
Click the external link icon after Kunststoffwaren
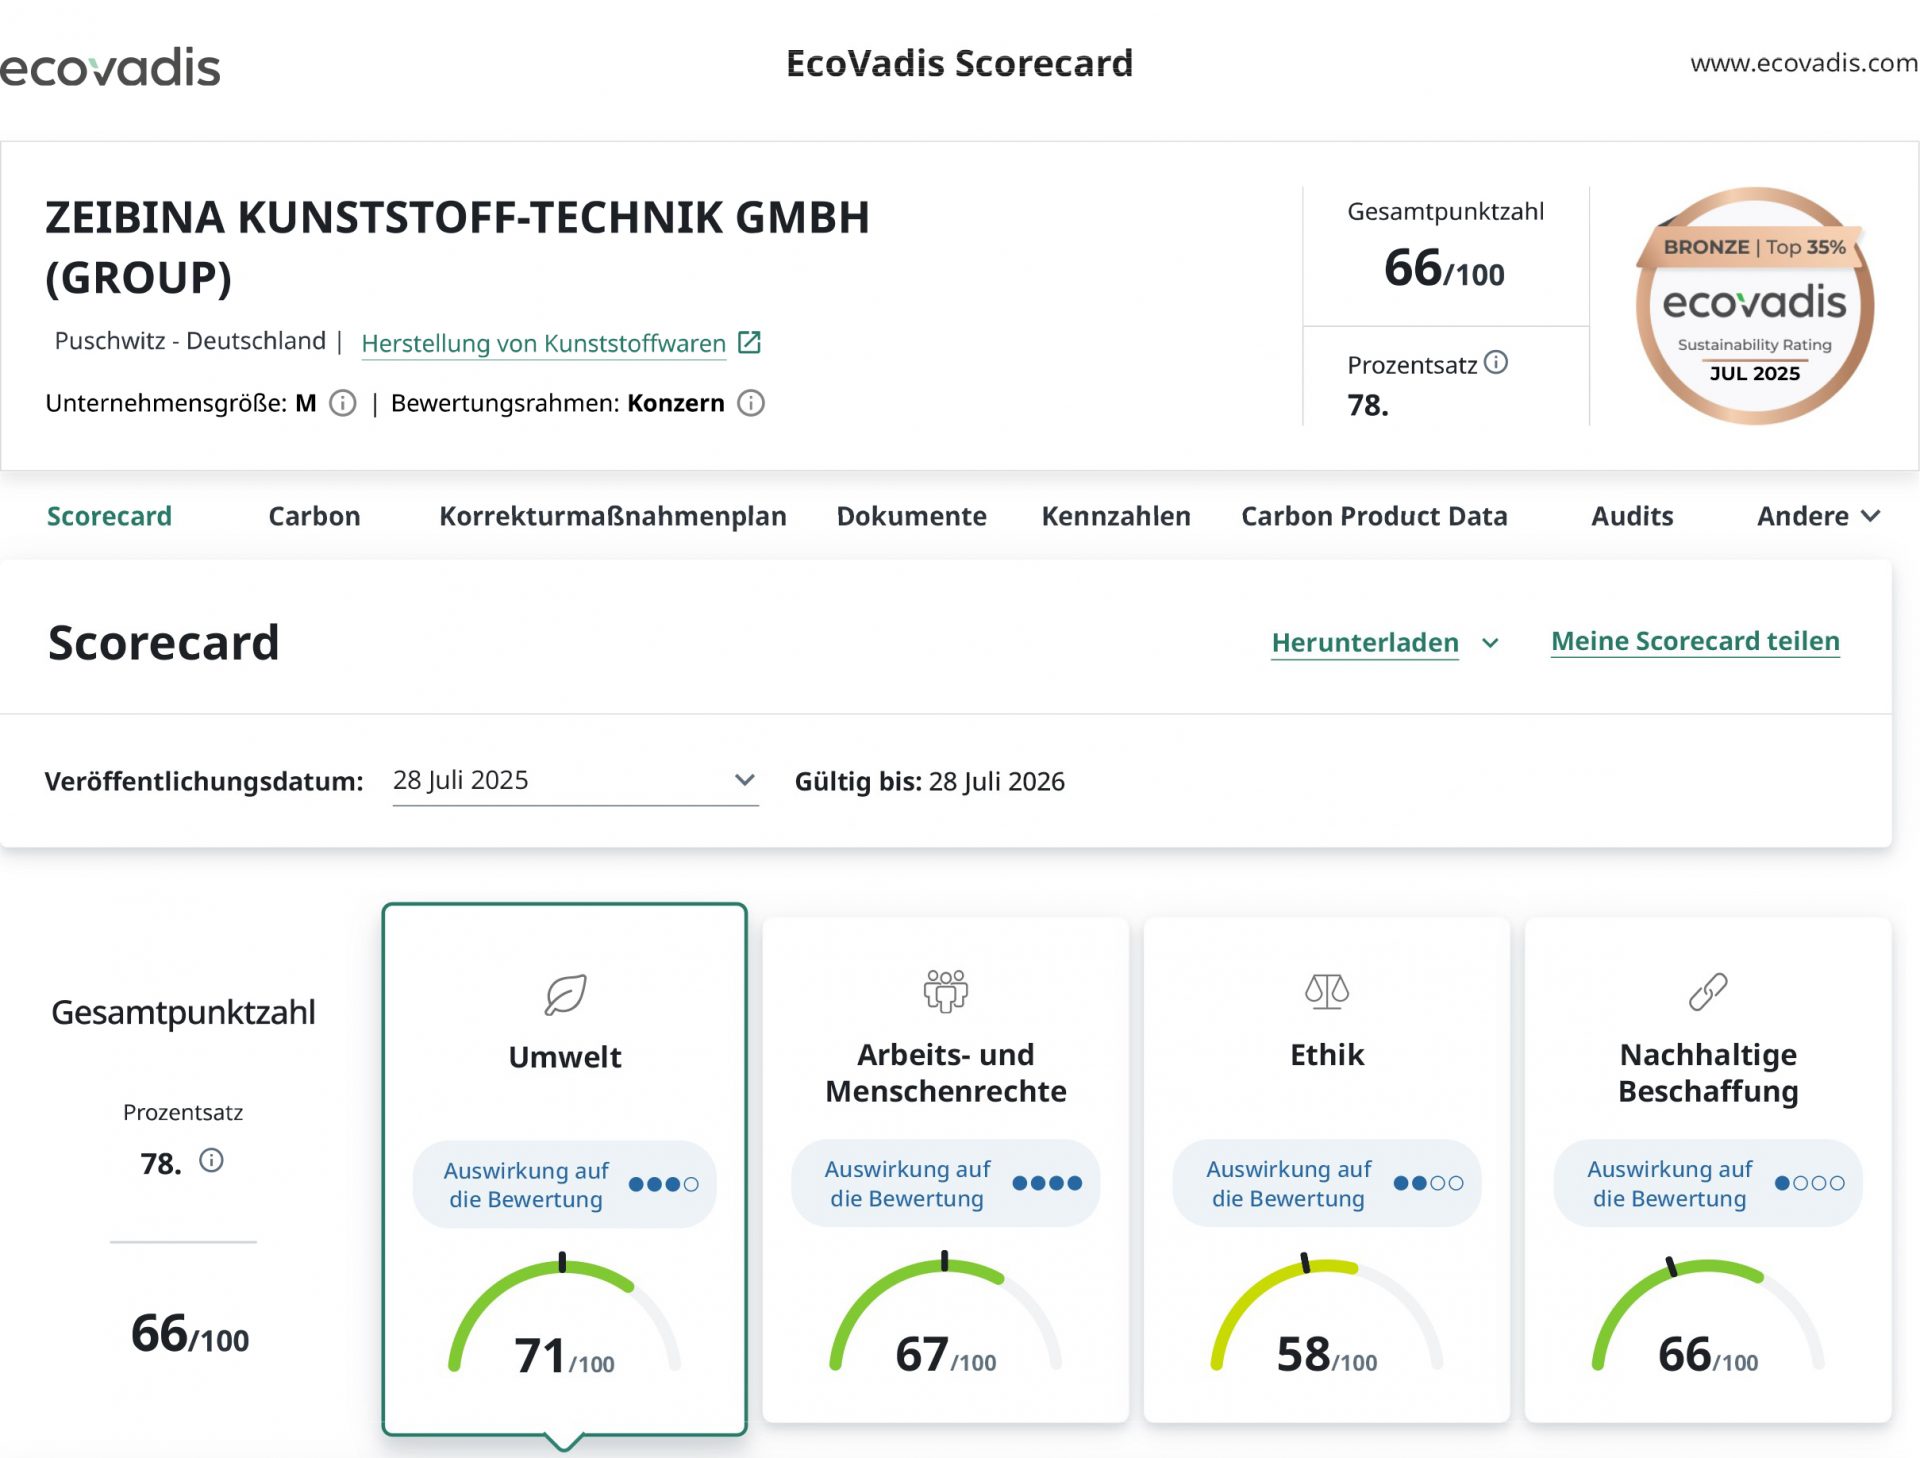pos(749,343)
